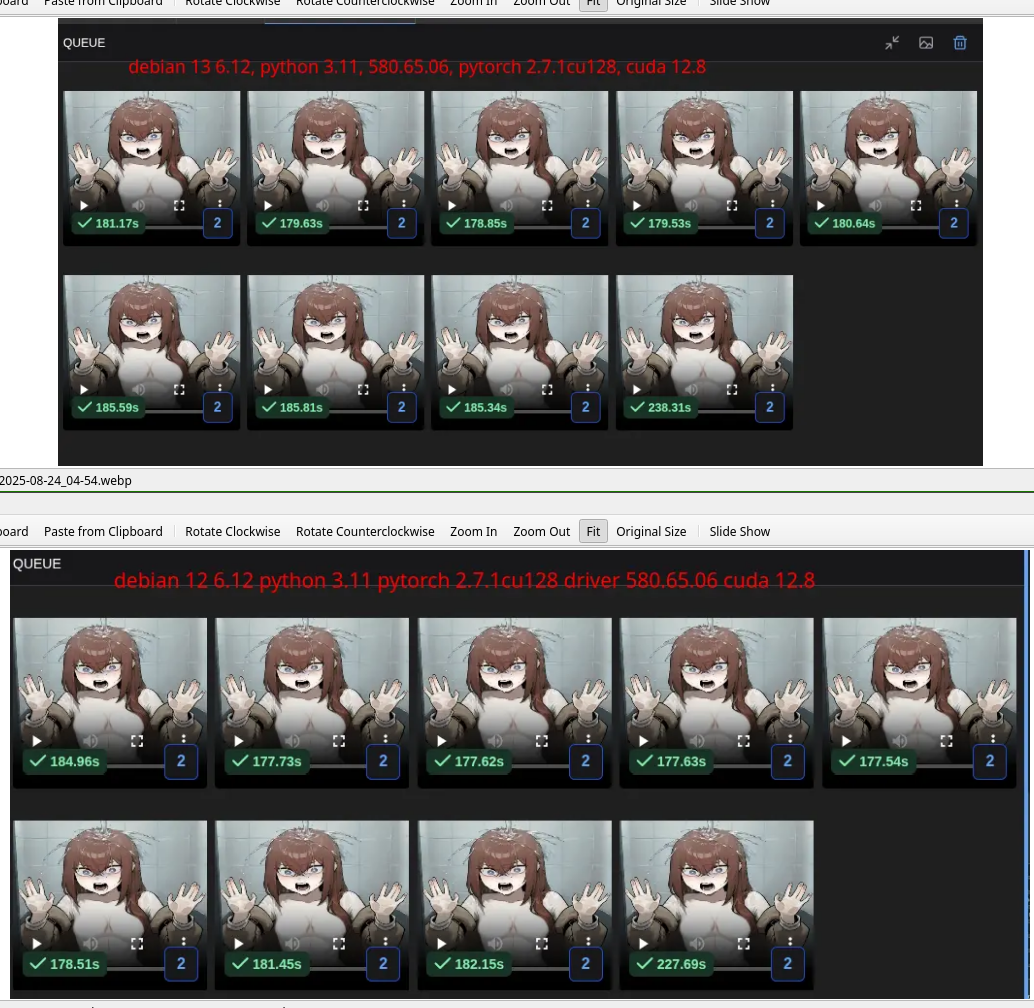
Task: Click Rotate Counterclockwise in the lower toolbar
Action: (x=365, y=531)
